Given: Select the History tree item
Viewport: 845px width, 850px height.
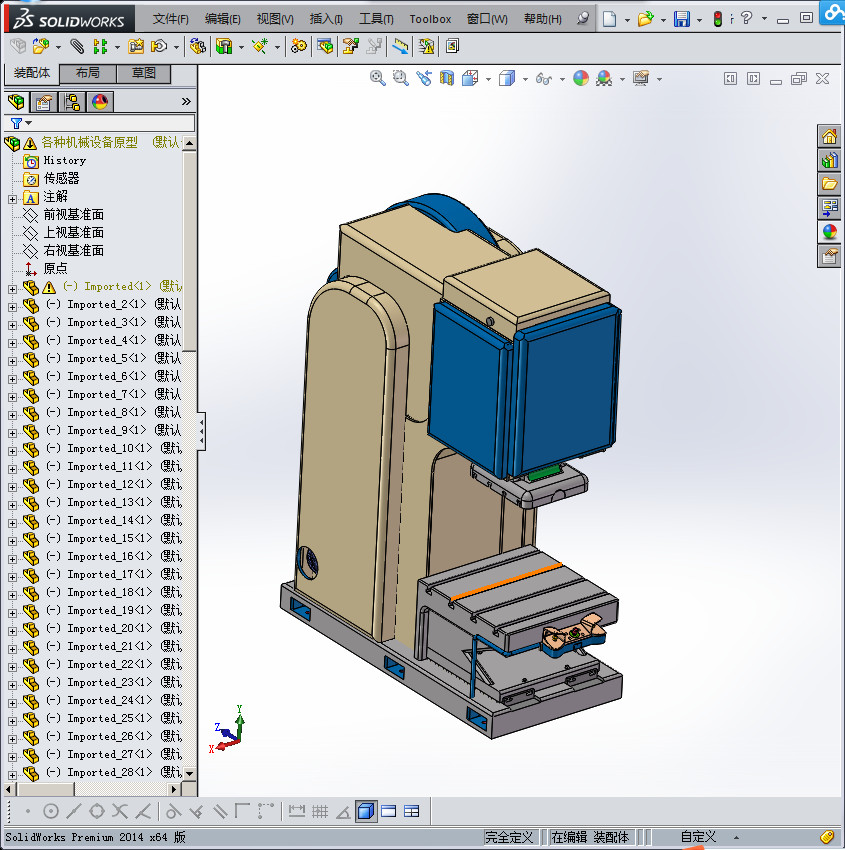Looking at the screenshot, I should click(x=64, y=160).
